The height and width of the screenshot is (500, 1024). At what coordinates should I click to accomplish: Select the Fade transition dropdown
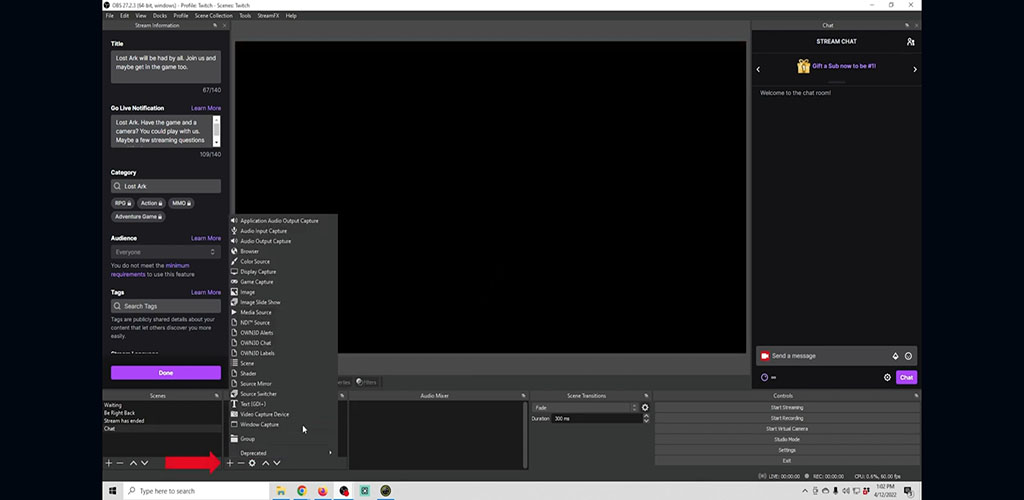tap(585, 407)
